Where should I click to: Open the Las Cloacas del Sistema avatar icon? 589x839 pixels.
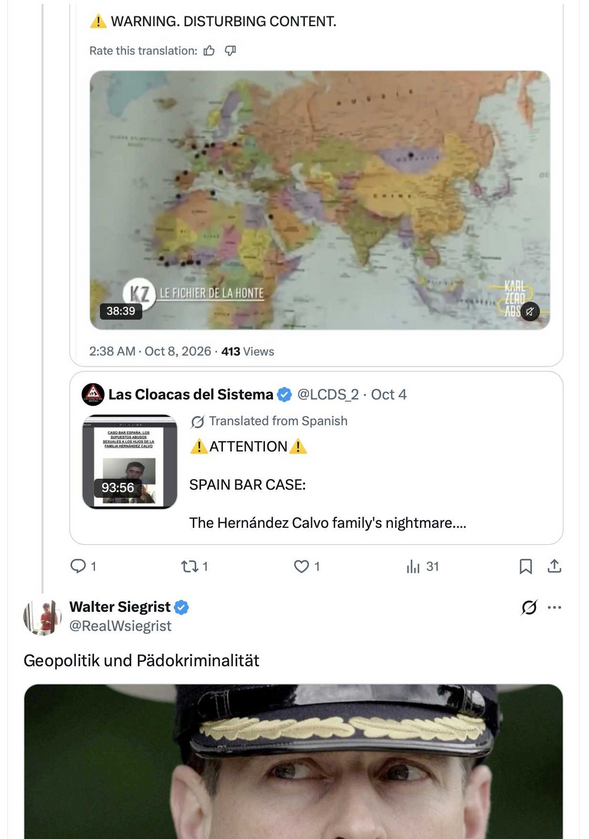click(x=93, y=394)
